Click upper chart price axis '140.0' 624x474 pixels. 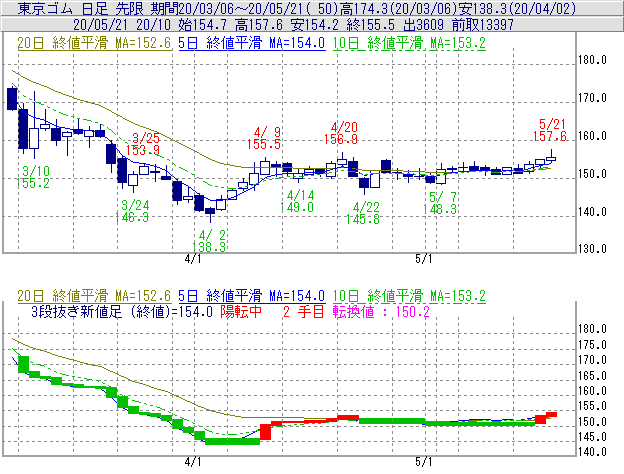(x=592, y=212)
